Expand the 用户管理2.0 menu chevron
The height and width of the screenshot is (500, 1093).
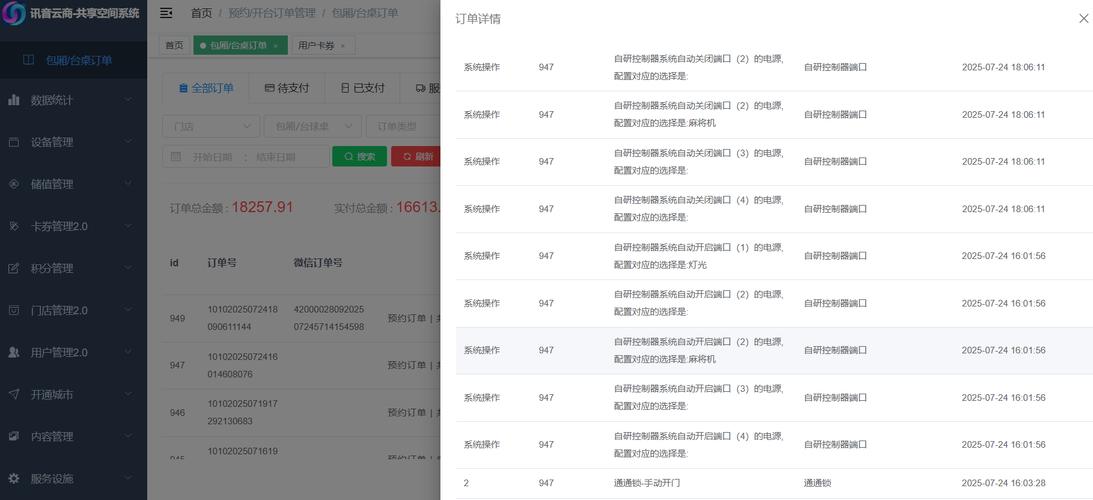[128, 352]
